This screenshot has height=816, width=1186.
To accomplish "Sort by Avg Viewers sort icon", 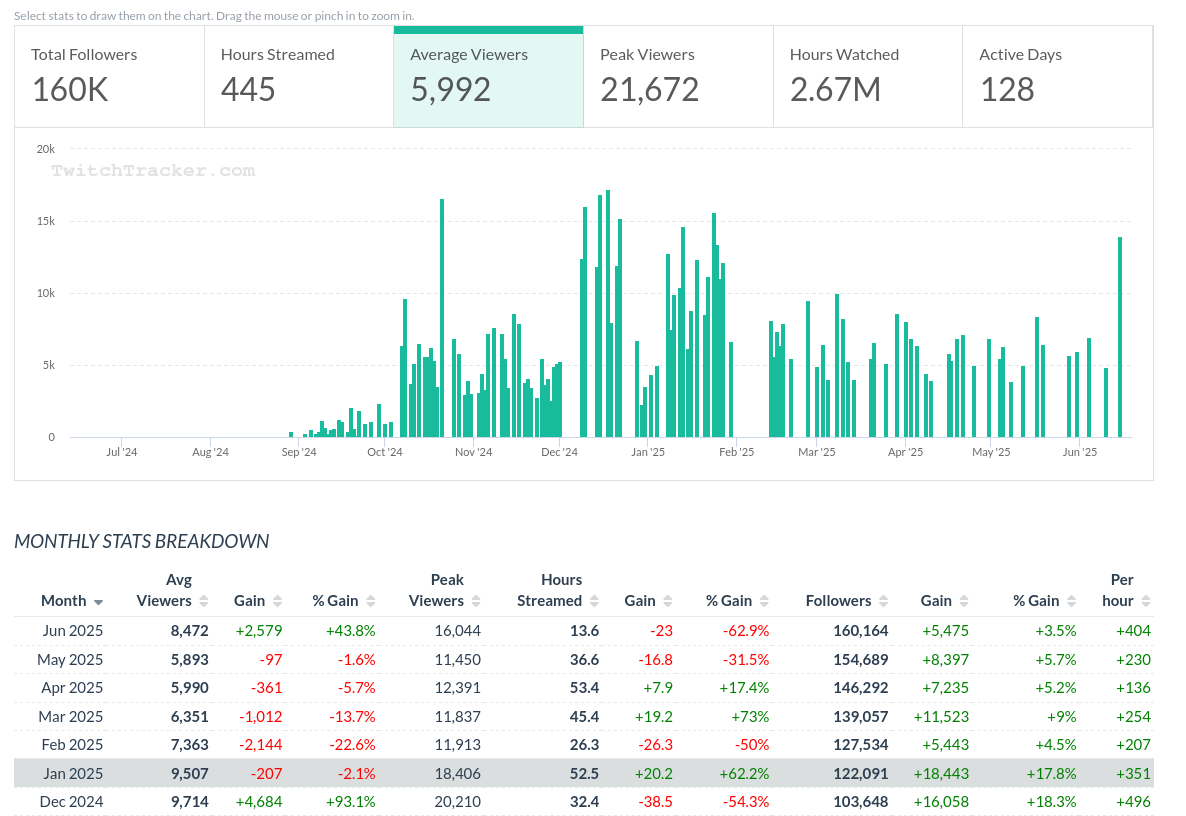I will [203, 601].
